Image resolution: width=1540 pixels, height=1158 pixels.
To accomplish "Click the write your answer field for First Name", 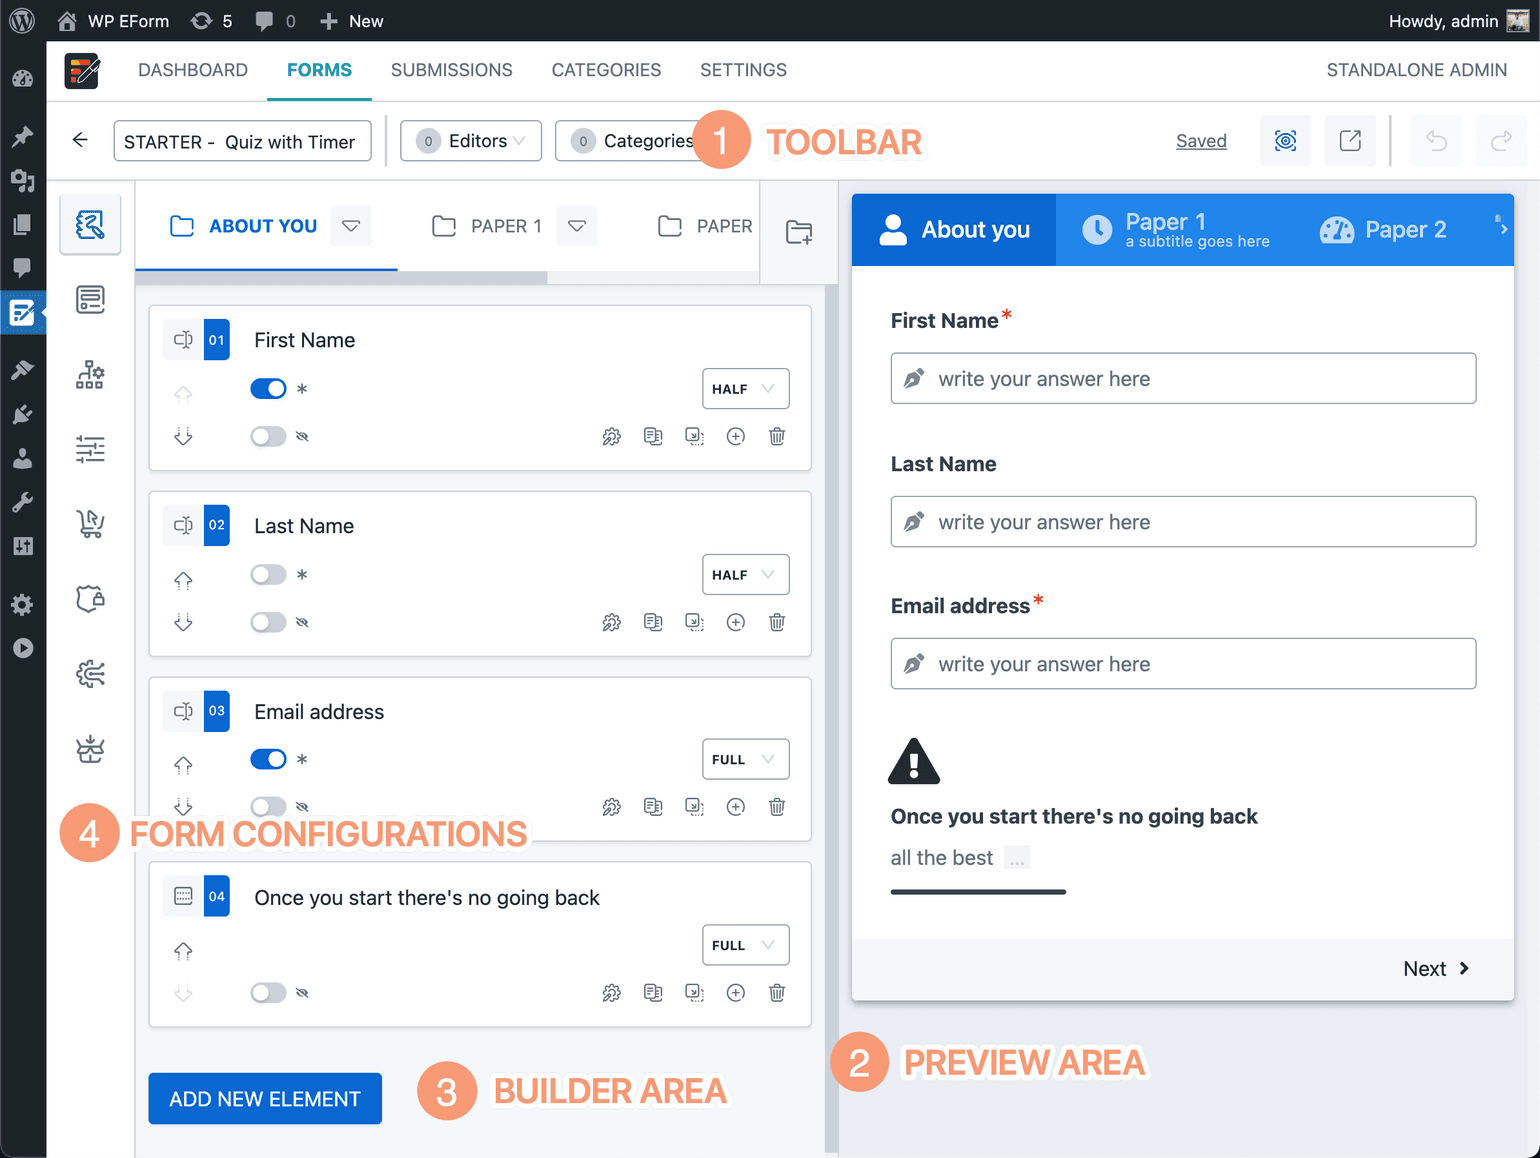I will point(1183,378).
